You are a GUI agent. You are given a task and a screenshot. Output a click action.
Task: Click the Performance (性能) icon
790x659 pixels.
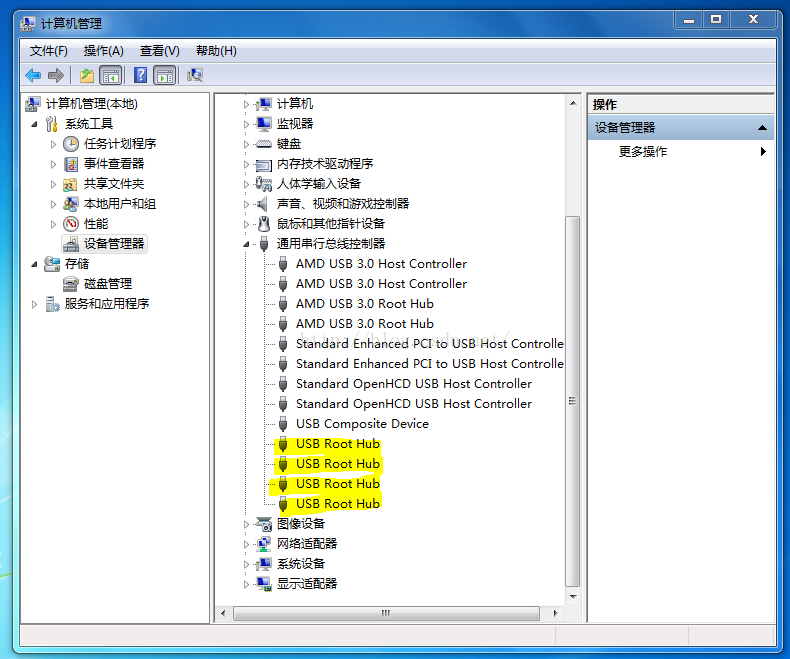pos(71,224)
